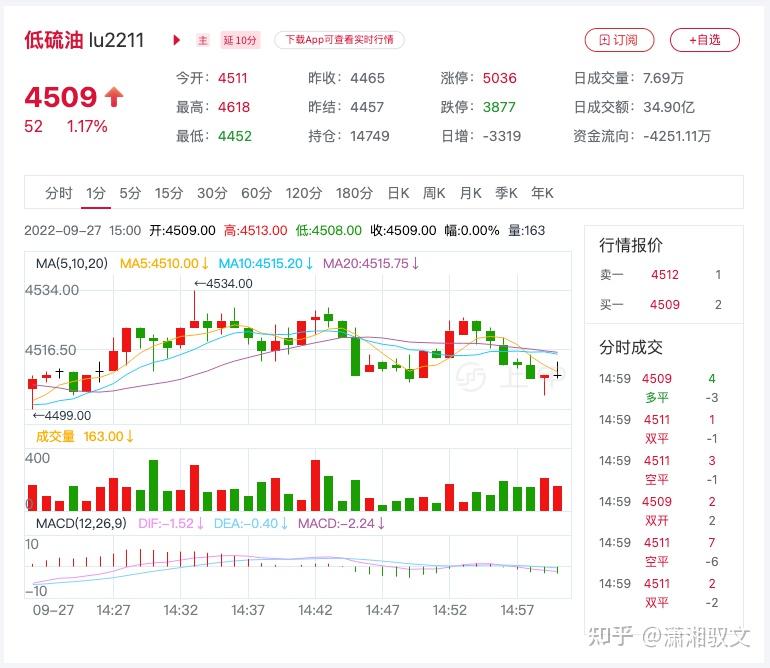Click the 订阅 subscribe button
Viewport: 770px width, 668px height.
(x=619, y=40)
